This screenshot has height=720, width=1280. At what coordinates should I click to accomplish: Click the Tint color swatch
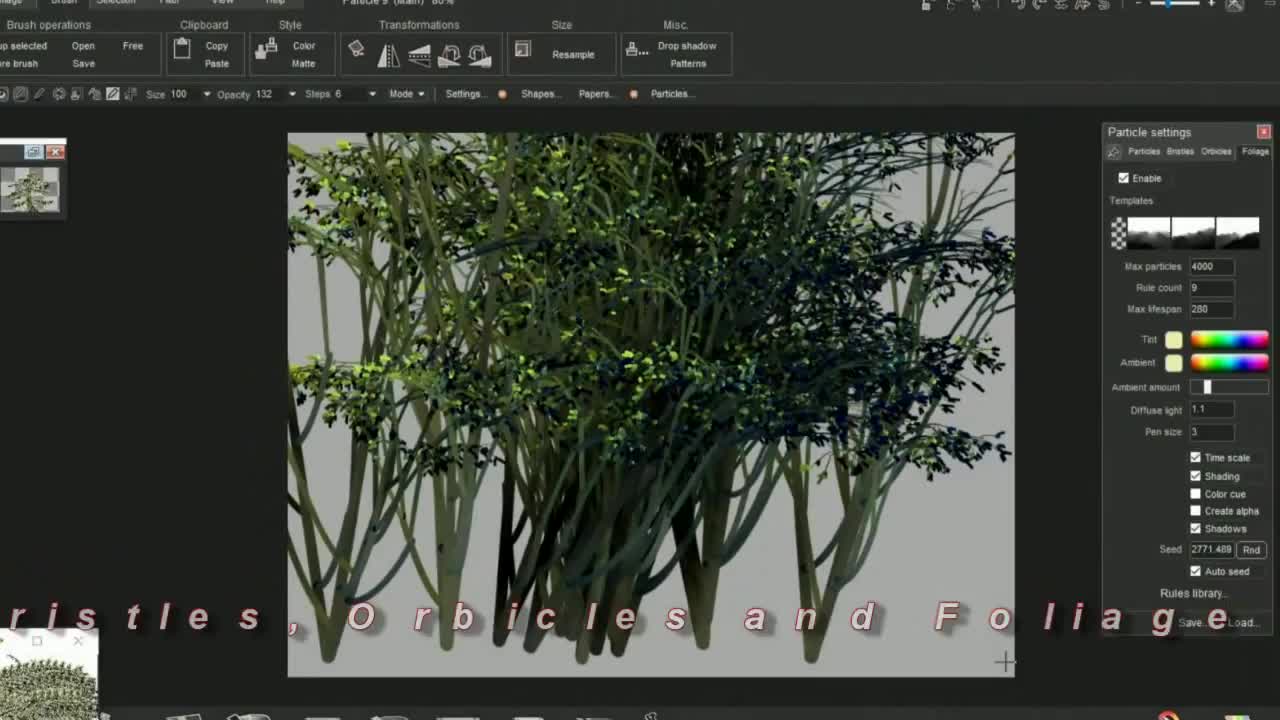click(1173, 340)
